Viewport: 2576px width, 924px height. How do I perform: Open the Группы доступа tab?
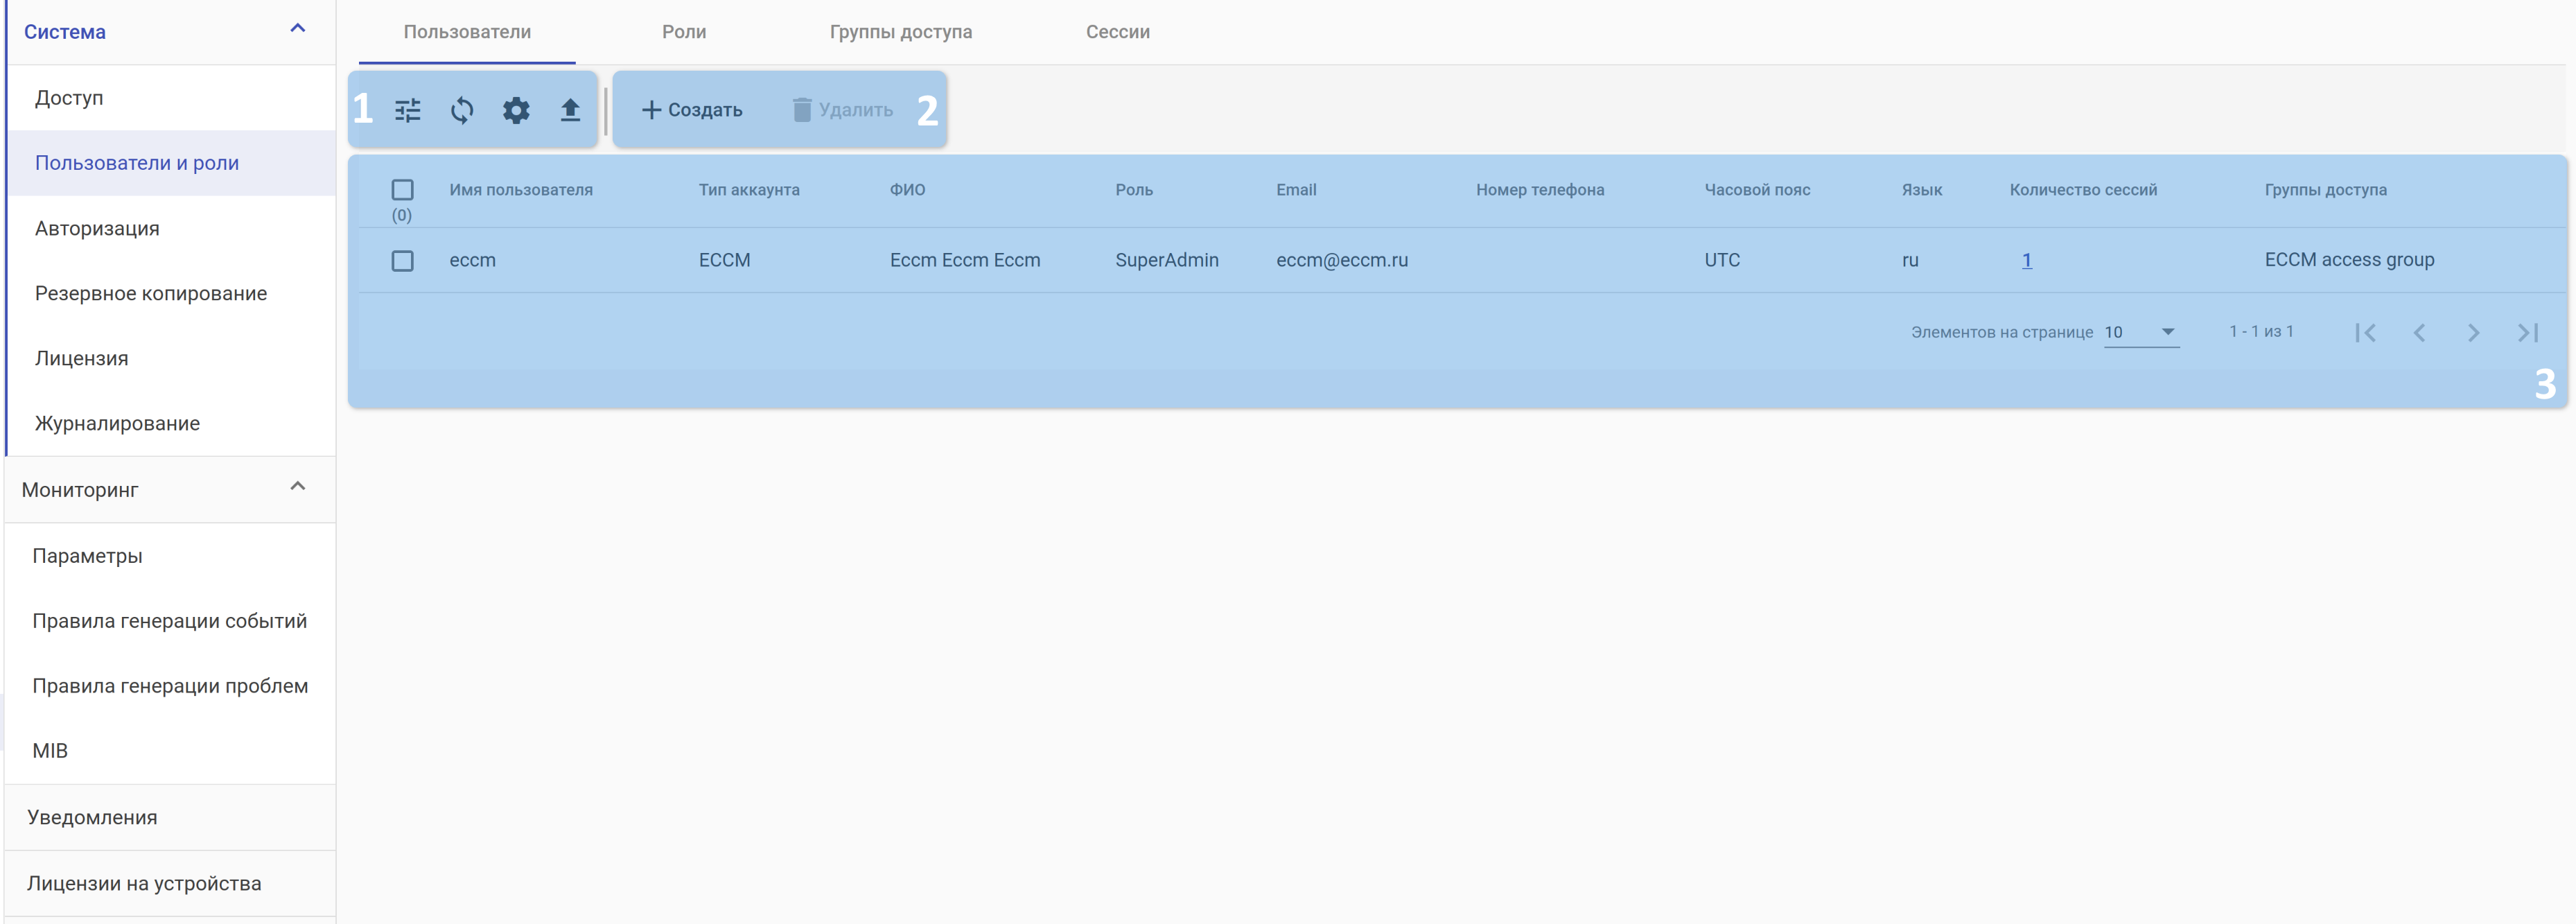click(x=900, y=32)
